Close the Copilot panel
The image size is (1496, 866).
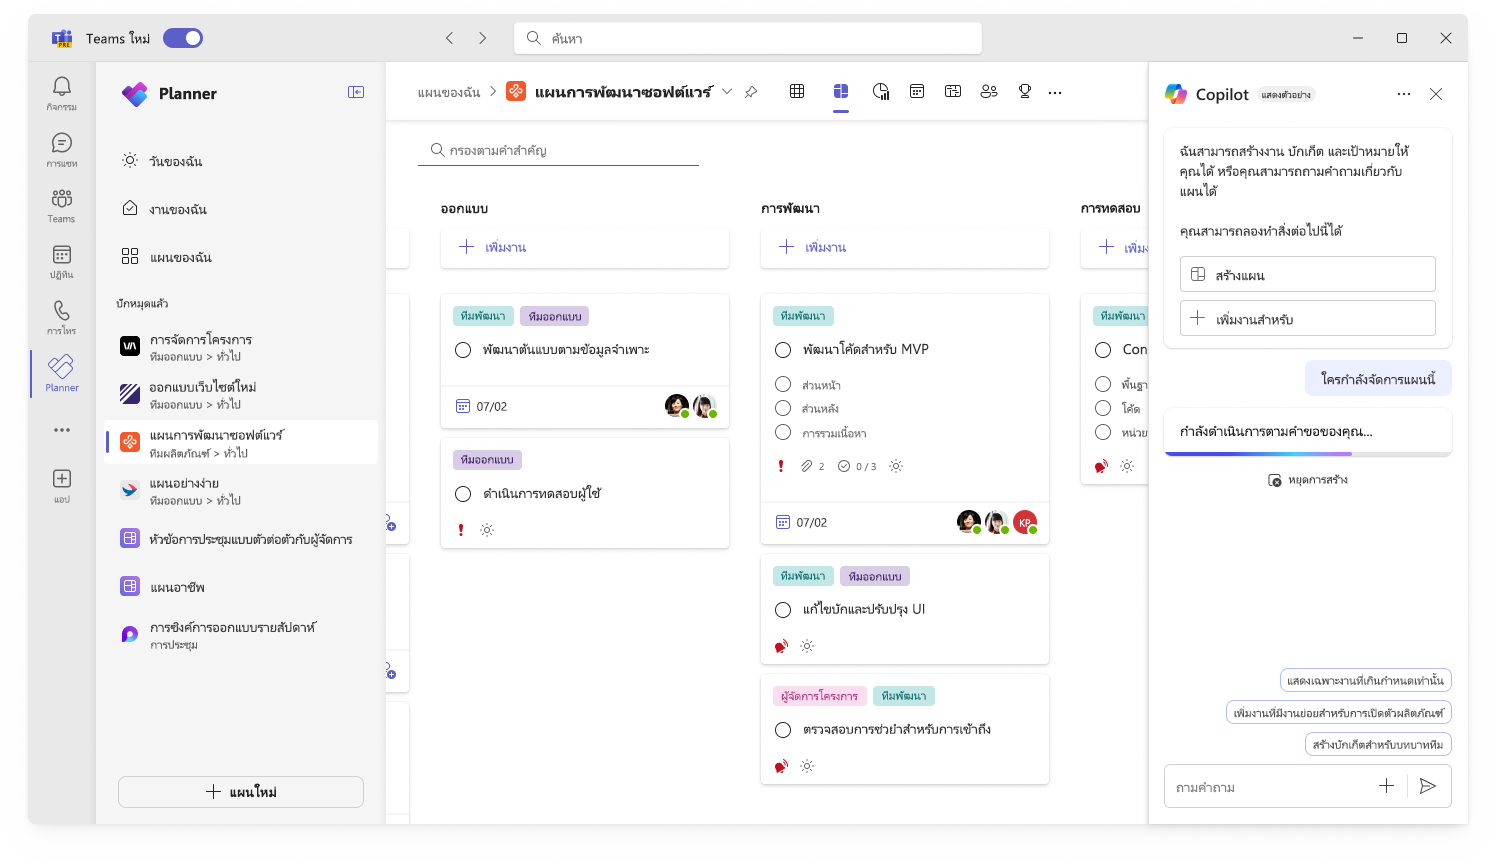pyautogui.click(x=1436, y=94)
